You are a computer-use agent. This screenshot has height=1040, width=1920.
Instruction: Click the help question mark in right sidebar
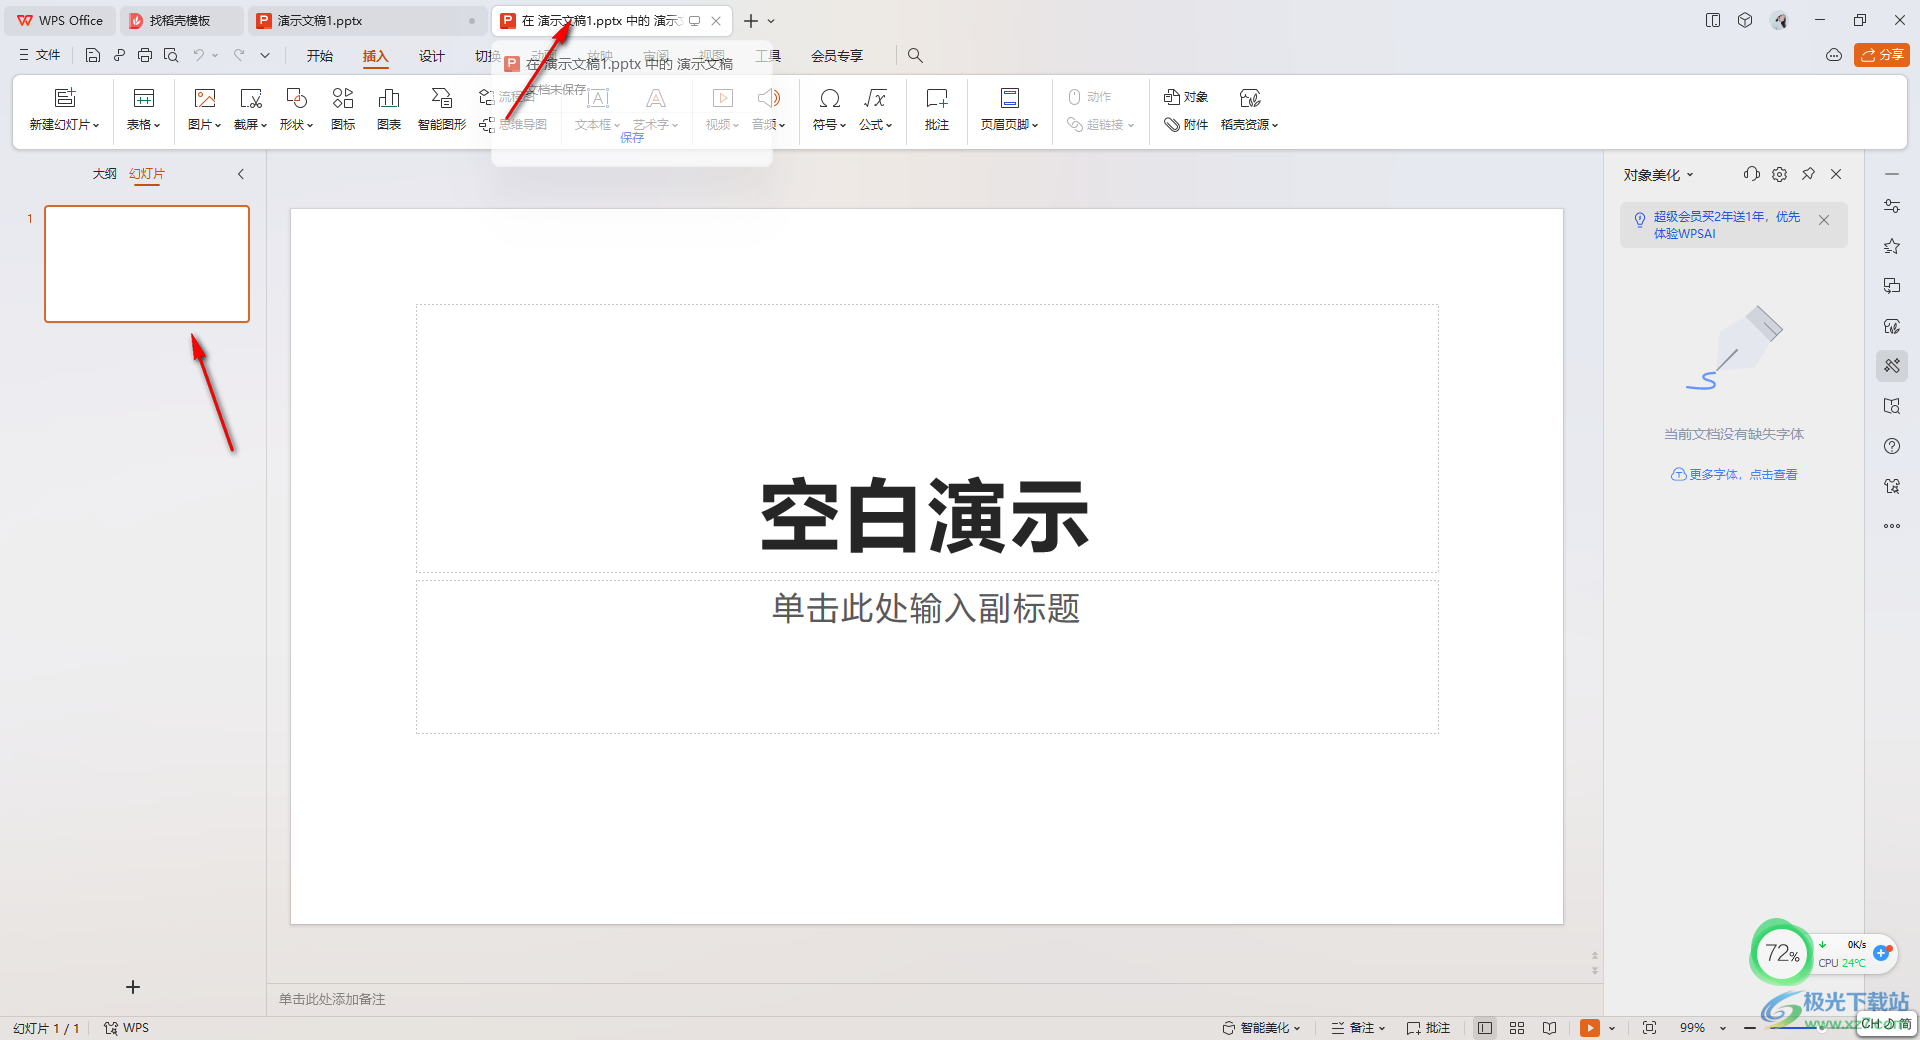click(1892, 446)
